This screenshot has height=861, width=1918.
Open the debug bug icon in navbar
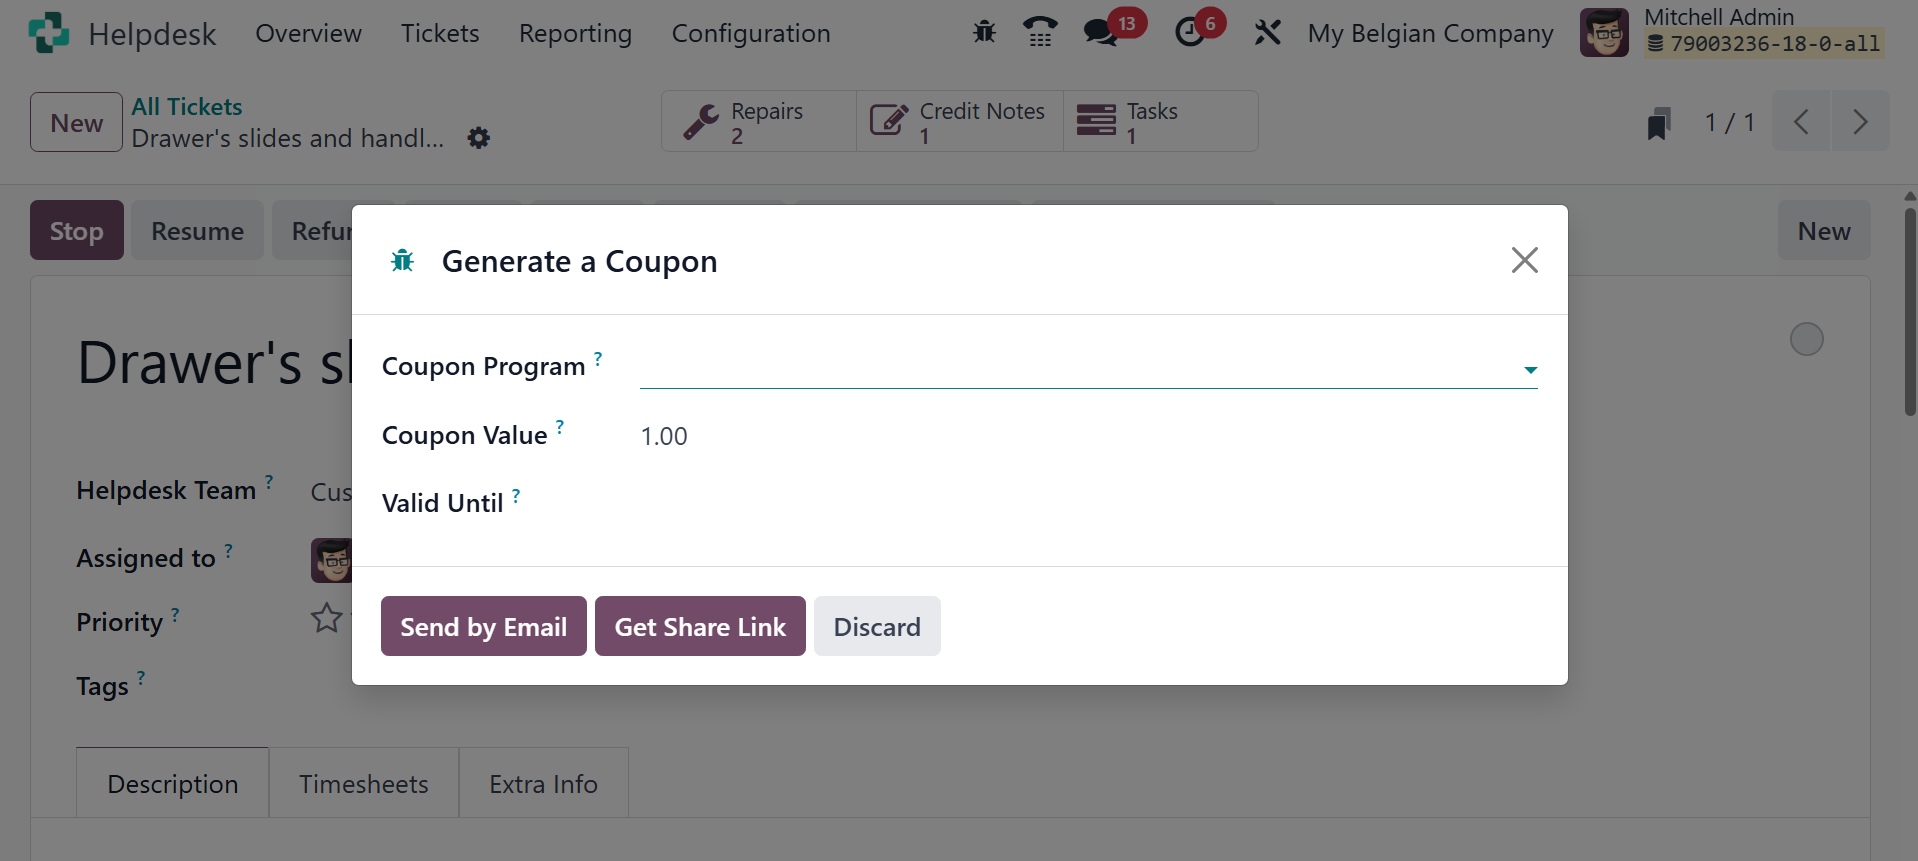tap(984, 33)
